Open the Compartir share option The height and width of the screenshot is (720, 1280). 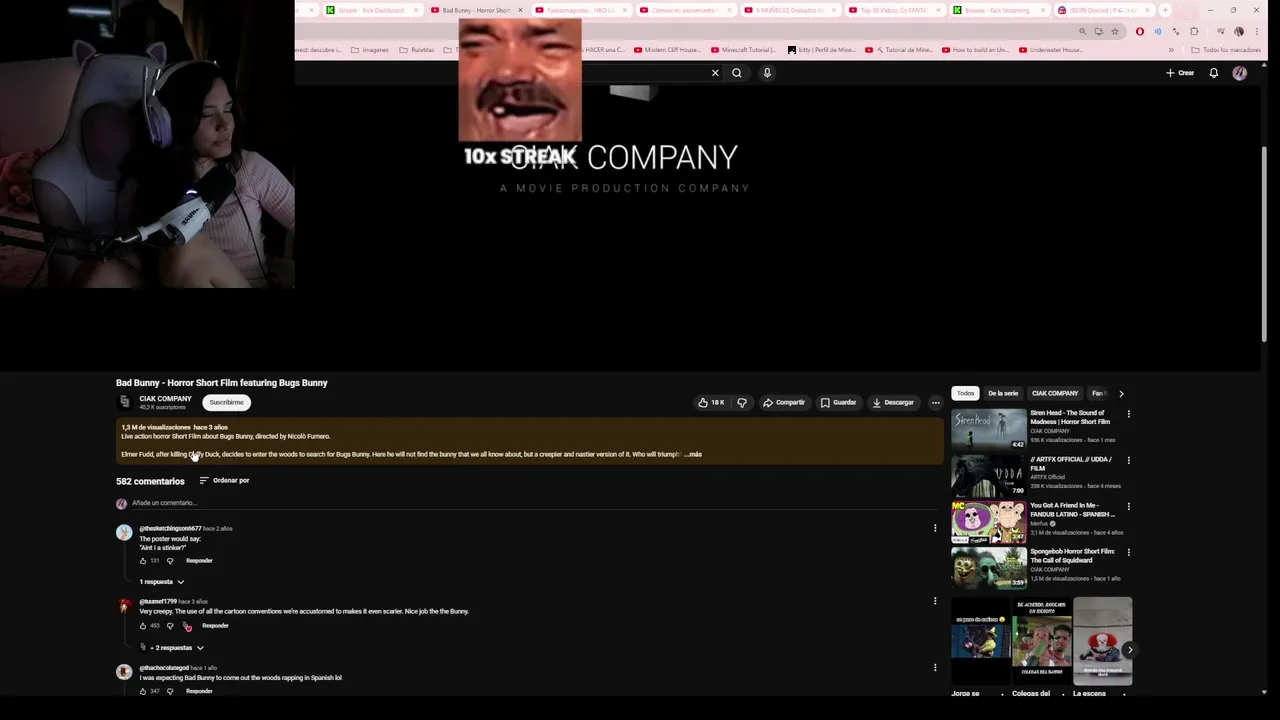(x=784, y=403)
